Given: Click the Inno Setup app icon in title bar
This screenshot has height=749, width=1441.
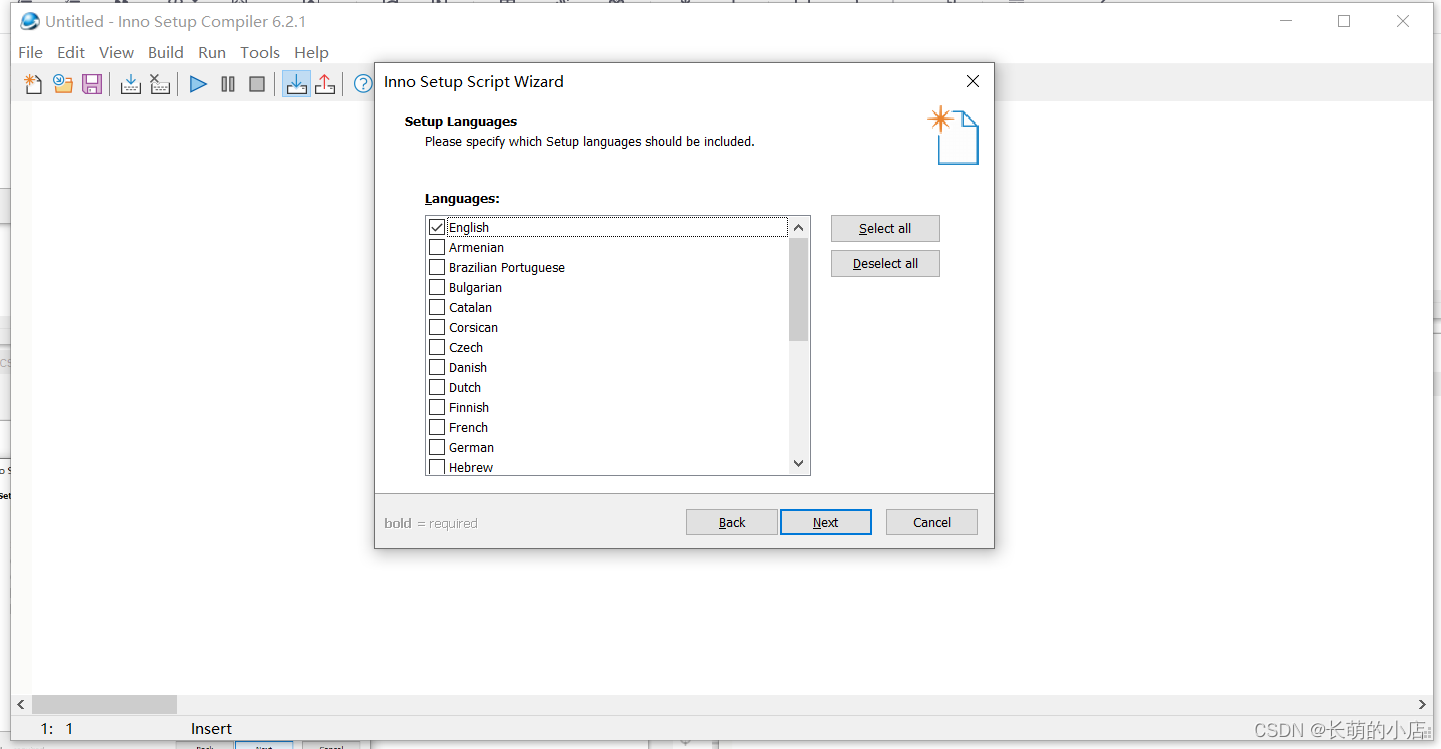Looking at the screenshot, I should 30,21.
